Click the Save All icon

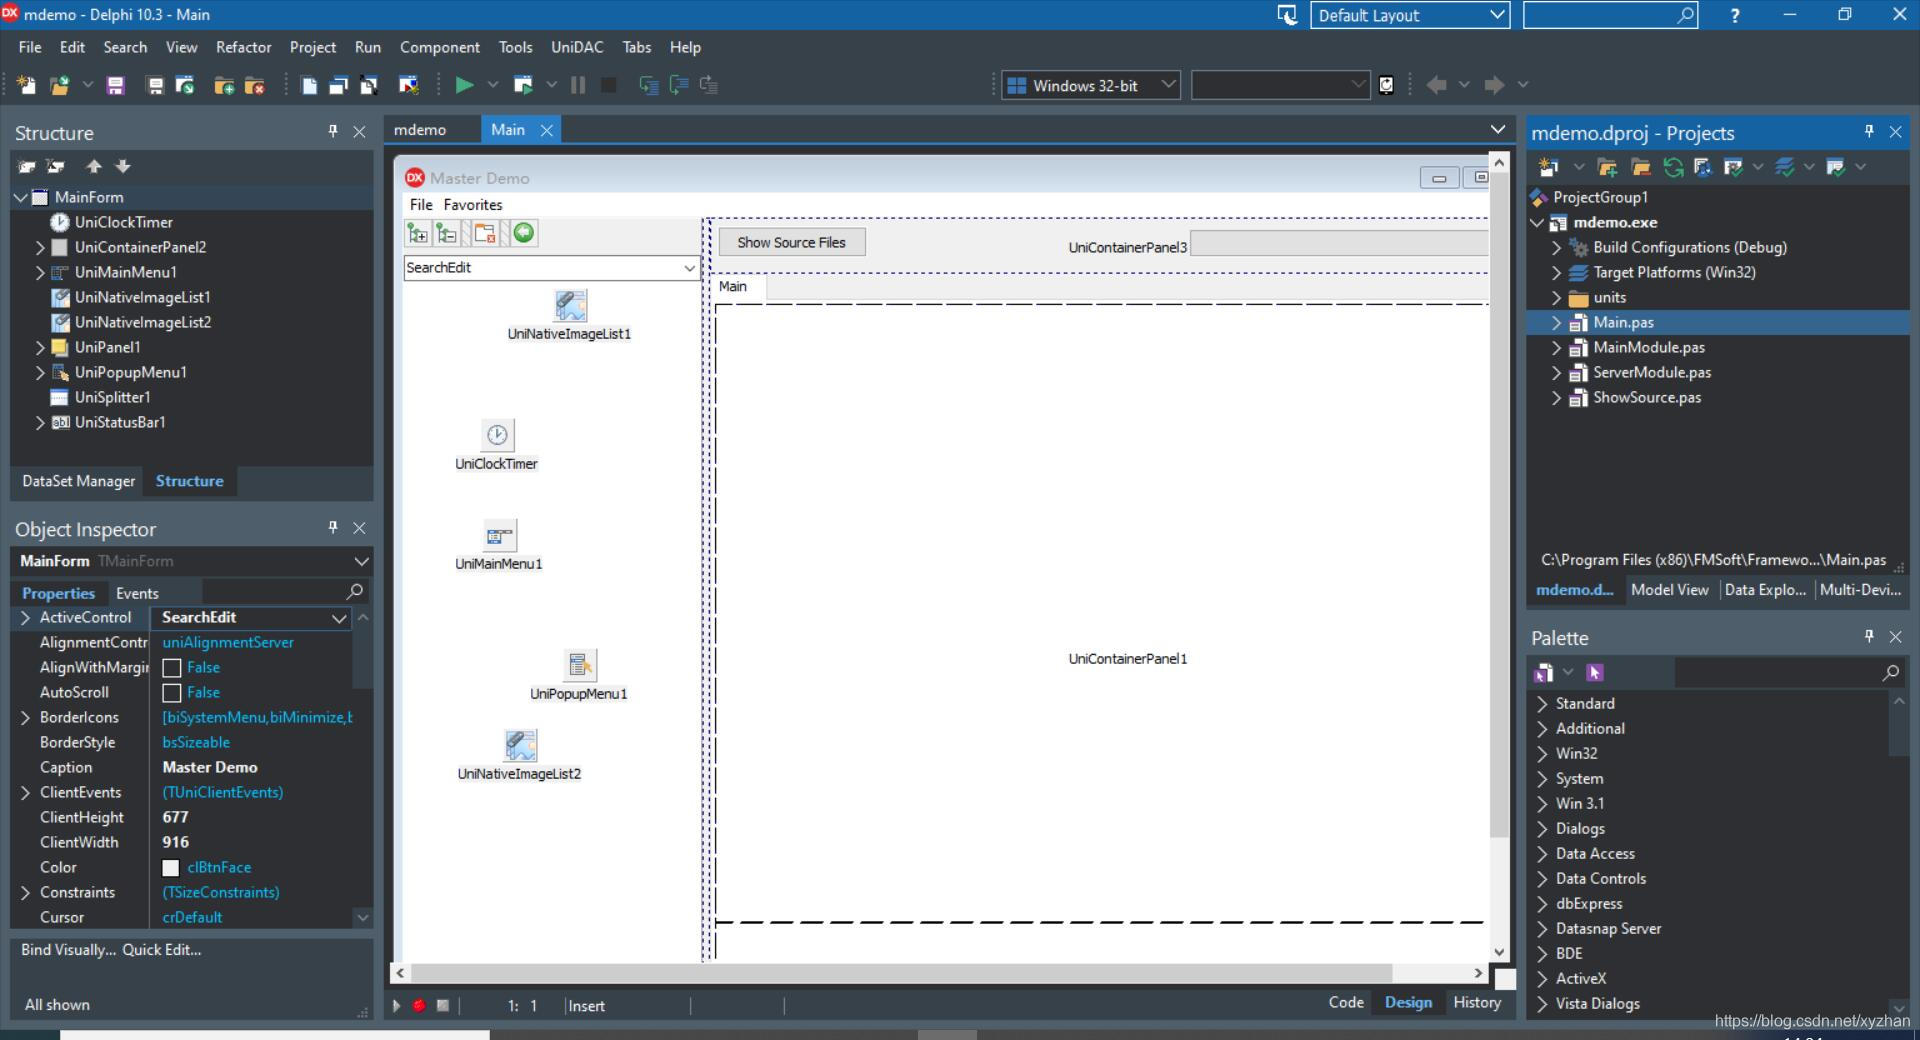coord(155,85)
